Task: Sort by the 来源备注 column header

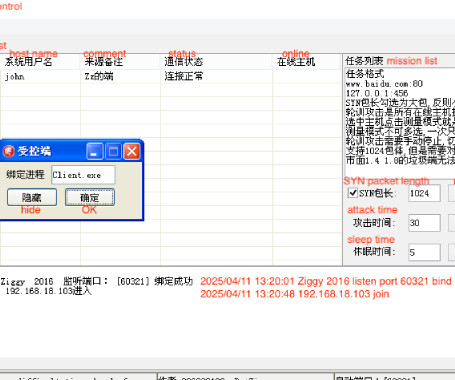Action: pos(120,62)
